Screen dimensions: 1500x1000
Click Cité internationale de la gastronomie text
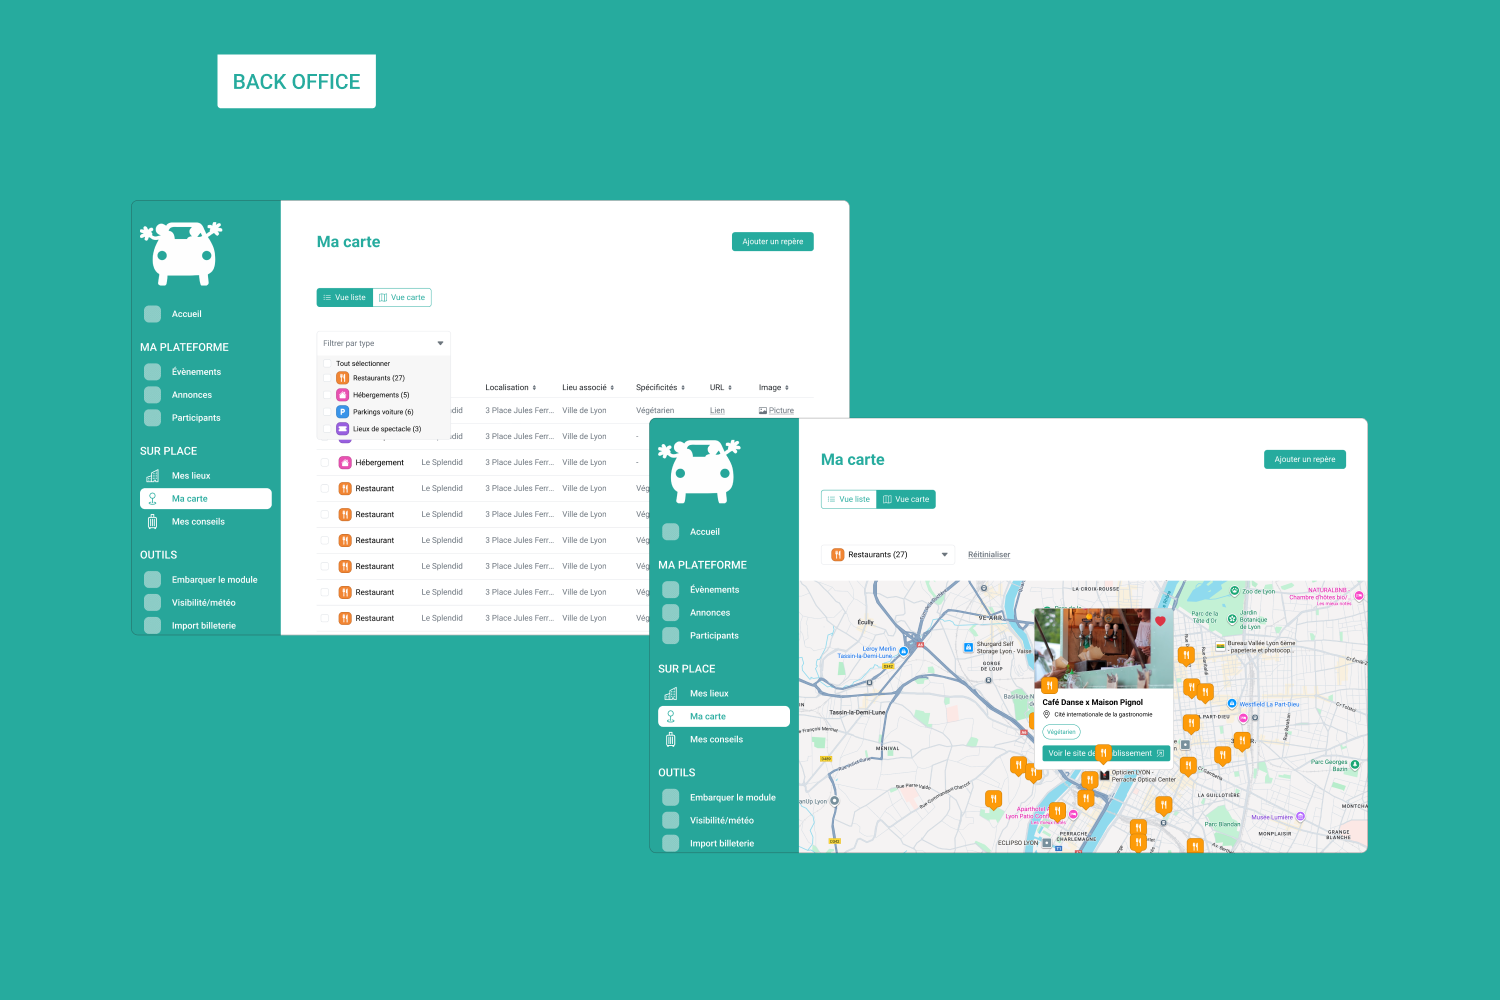(1103, 715)
